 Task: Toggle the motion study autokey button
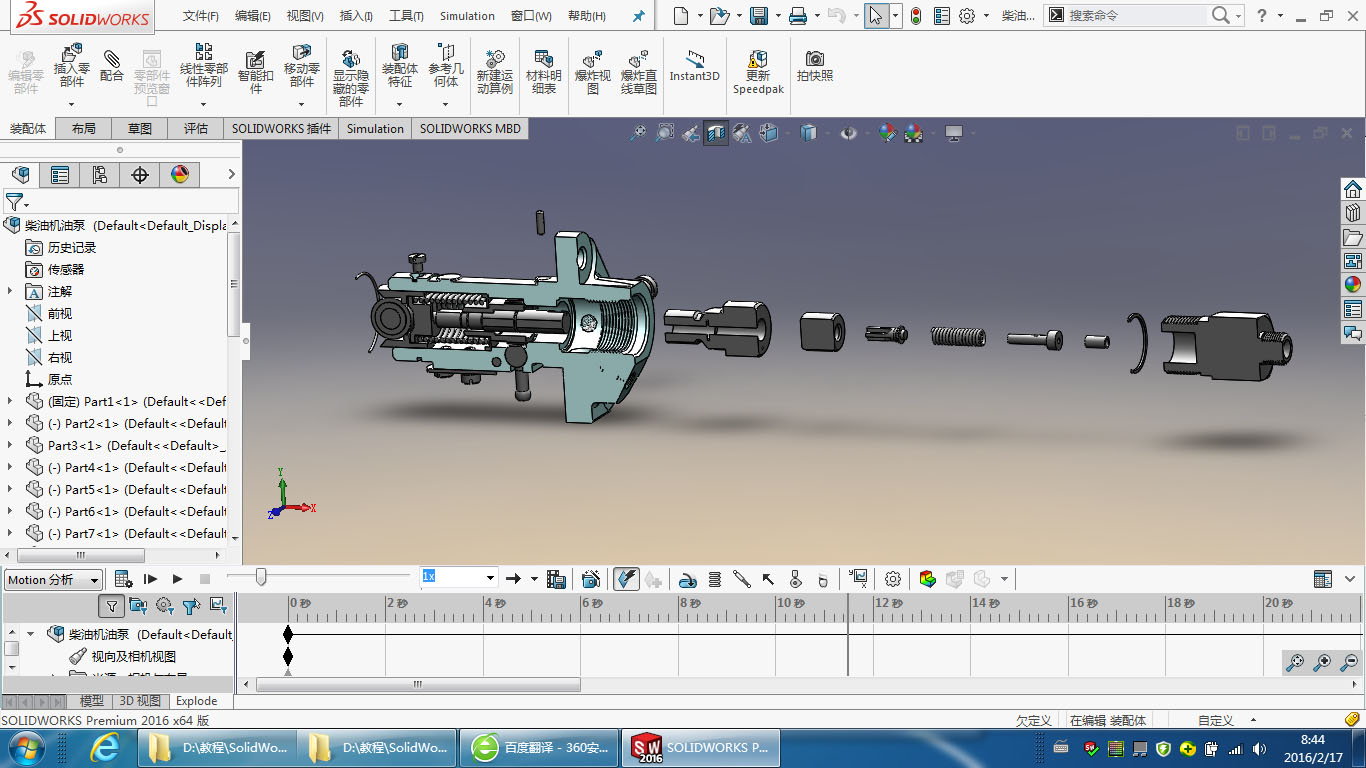(626, 579)
